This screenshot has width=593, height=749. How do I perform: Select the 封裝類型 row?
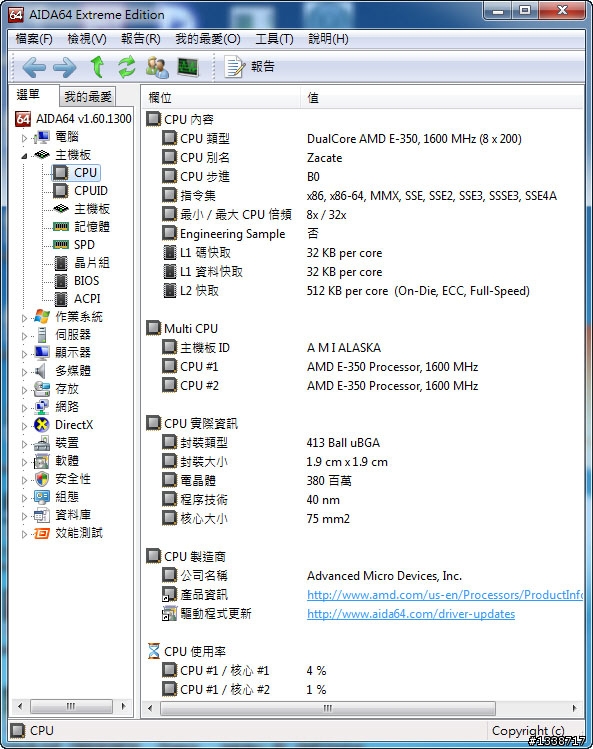click(x=363, y=442)
